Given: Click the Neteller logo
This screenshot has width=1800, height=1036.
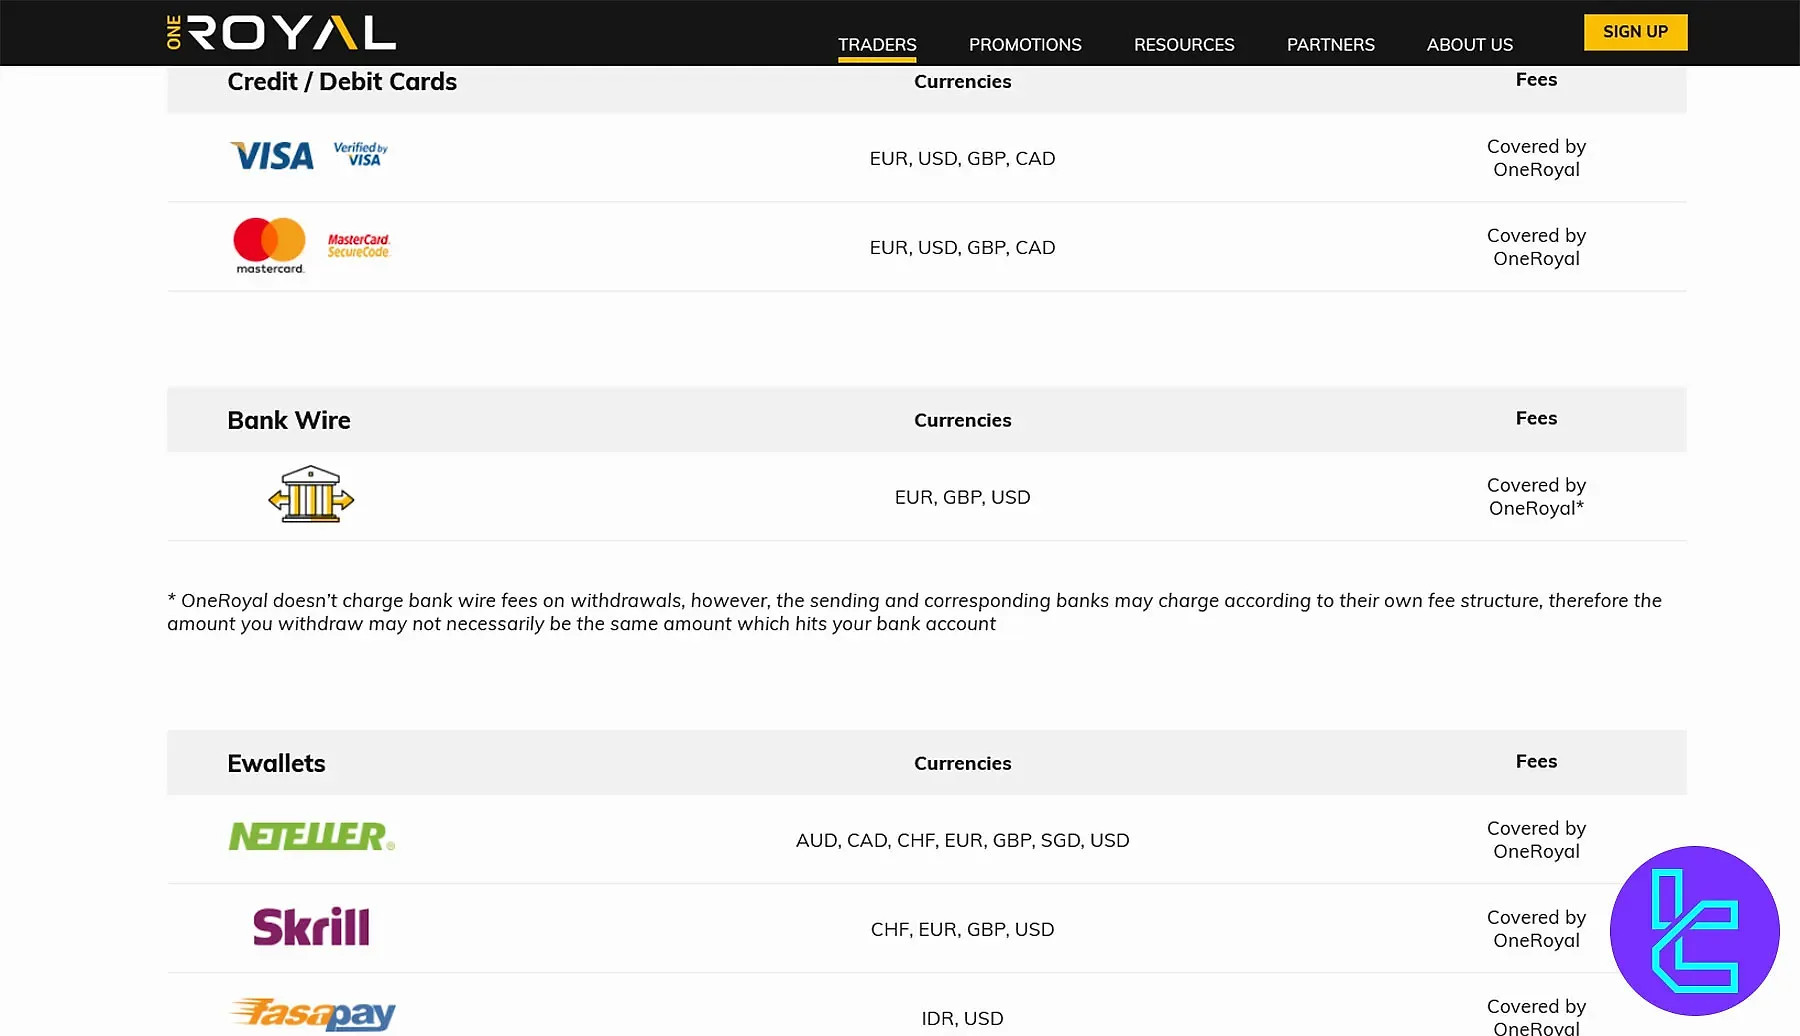Looking at the screenshot, I should coord(311,837).
